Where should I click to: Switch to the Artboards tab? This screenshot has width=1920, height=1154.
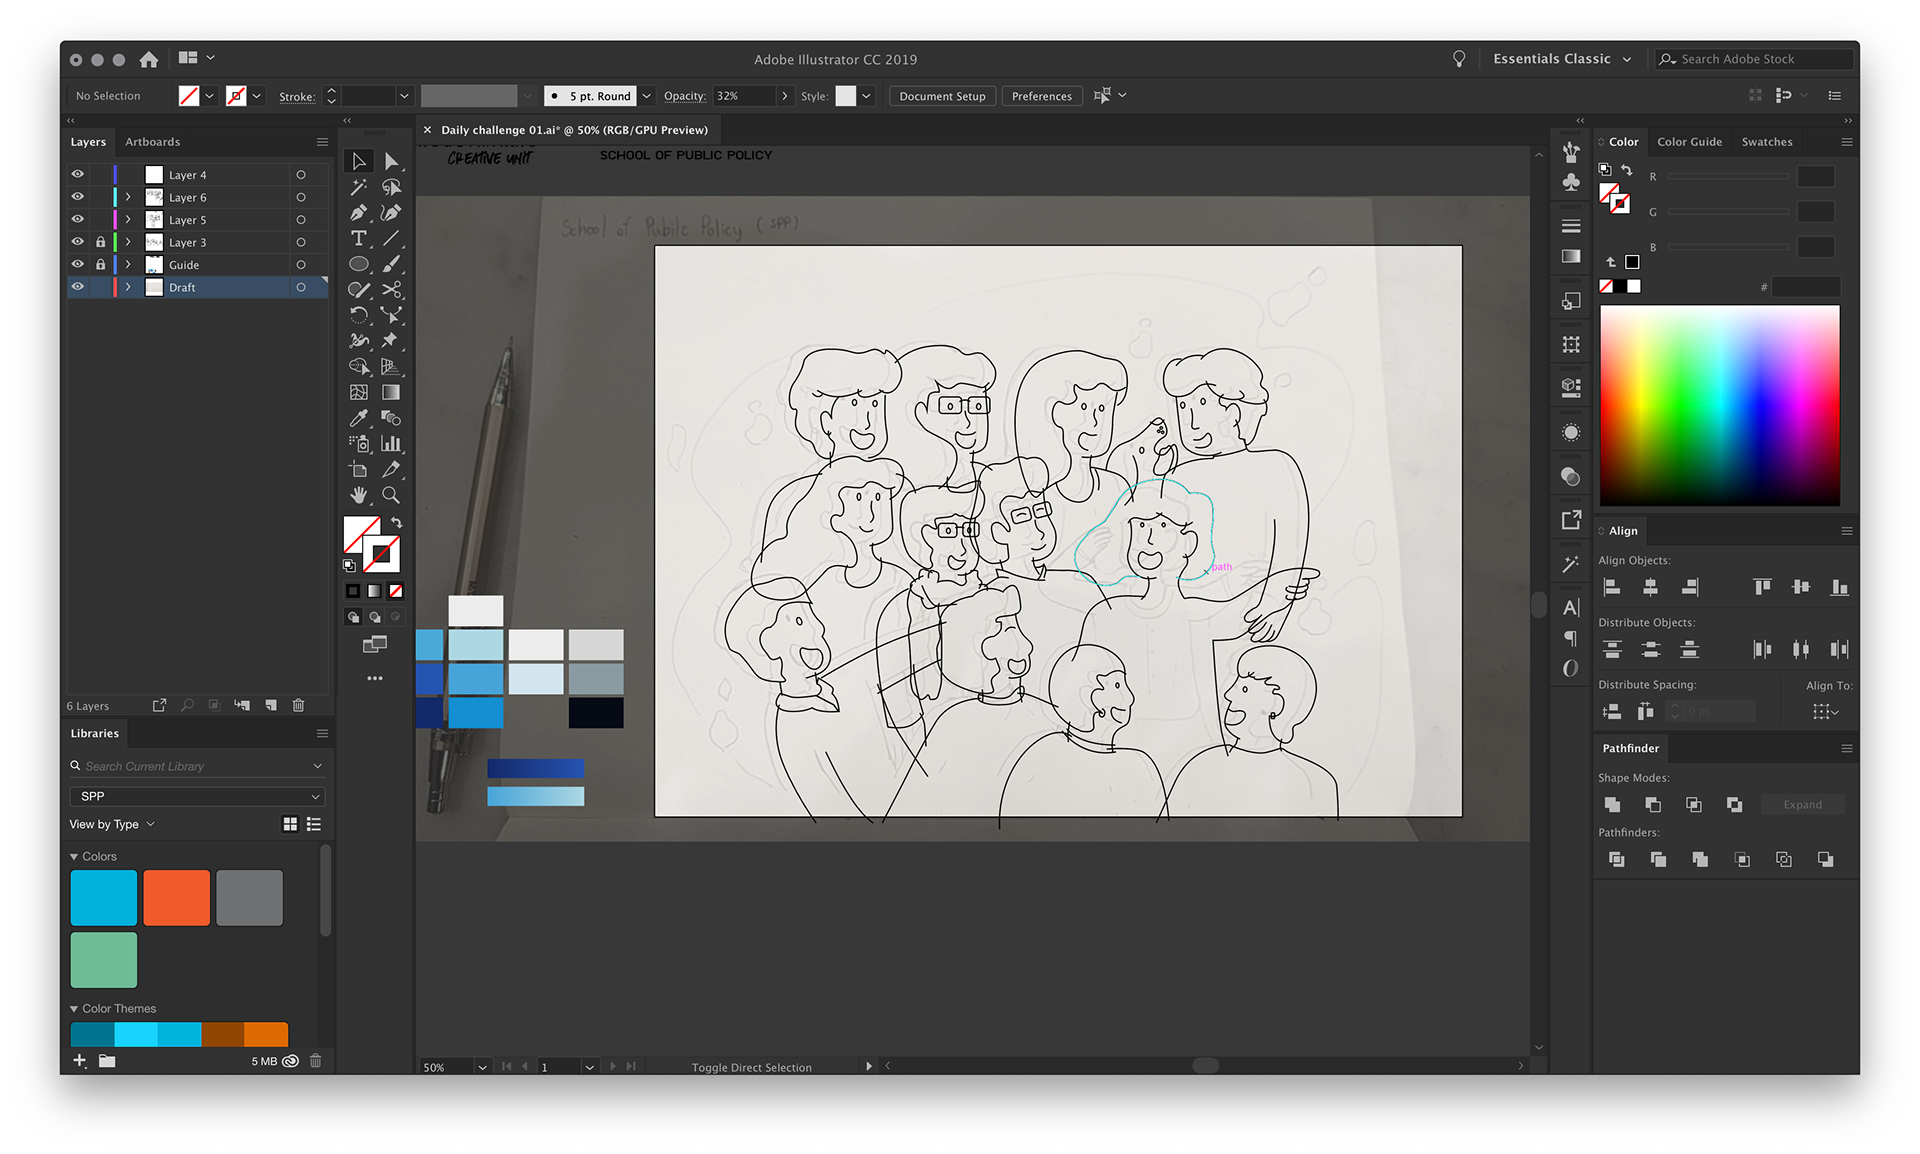coord(152,142)
